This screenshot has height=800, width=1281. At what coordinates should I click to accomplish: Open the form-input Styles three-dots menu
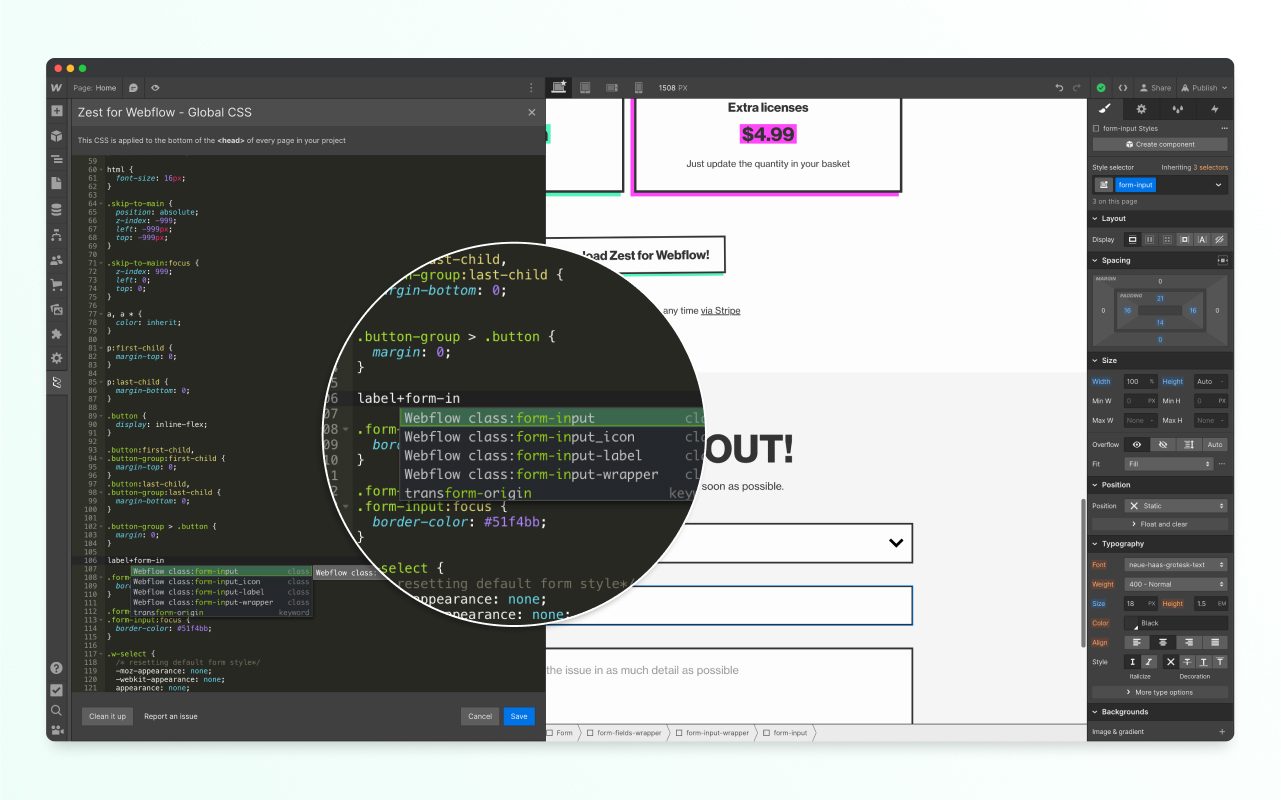point(1224,129)
